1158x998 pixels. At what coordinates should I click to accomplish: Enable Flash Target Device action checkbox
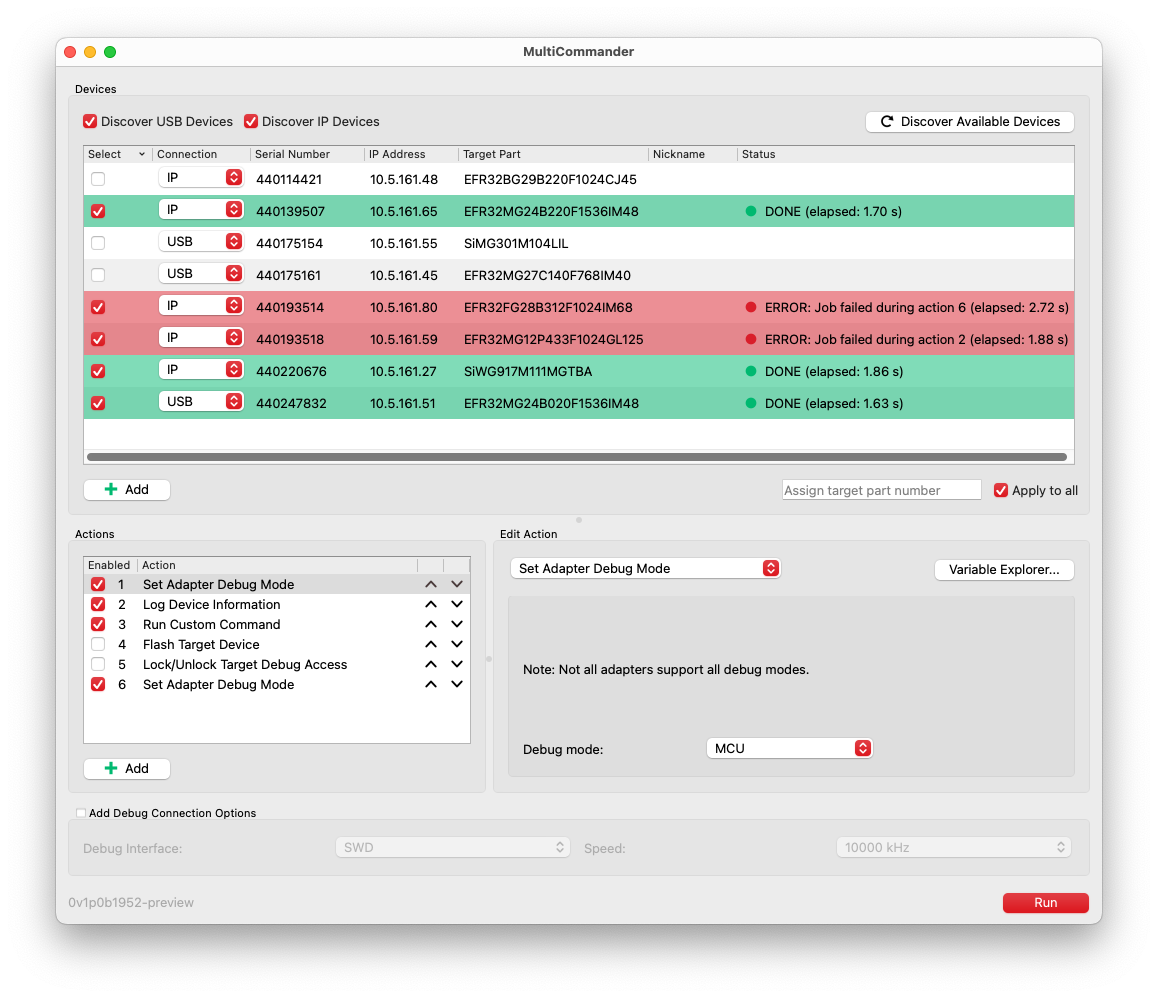98,645
